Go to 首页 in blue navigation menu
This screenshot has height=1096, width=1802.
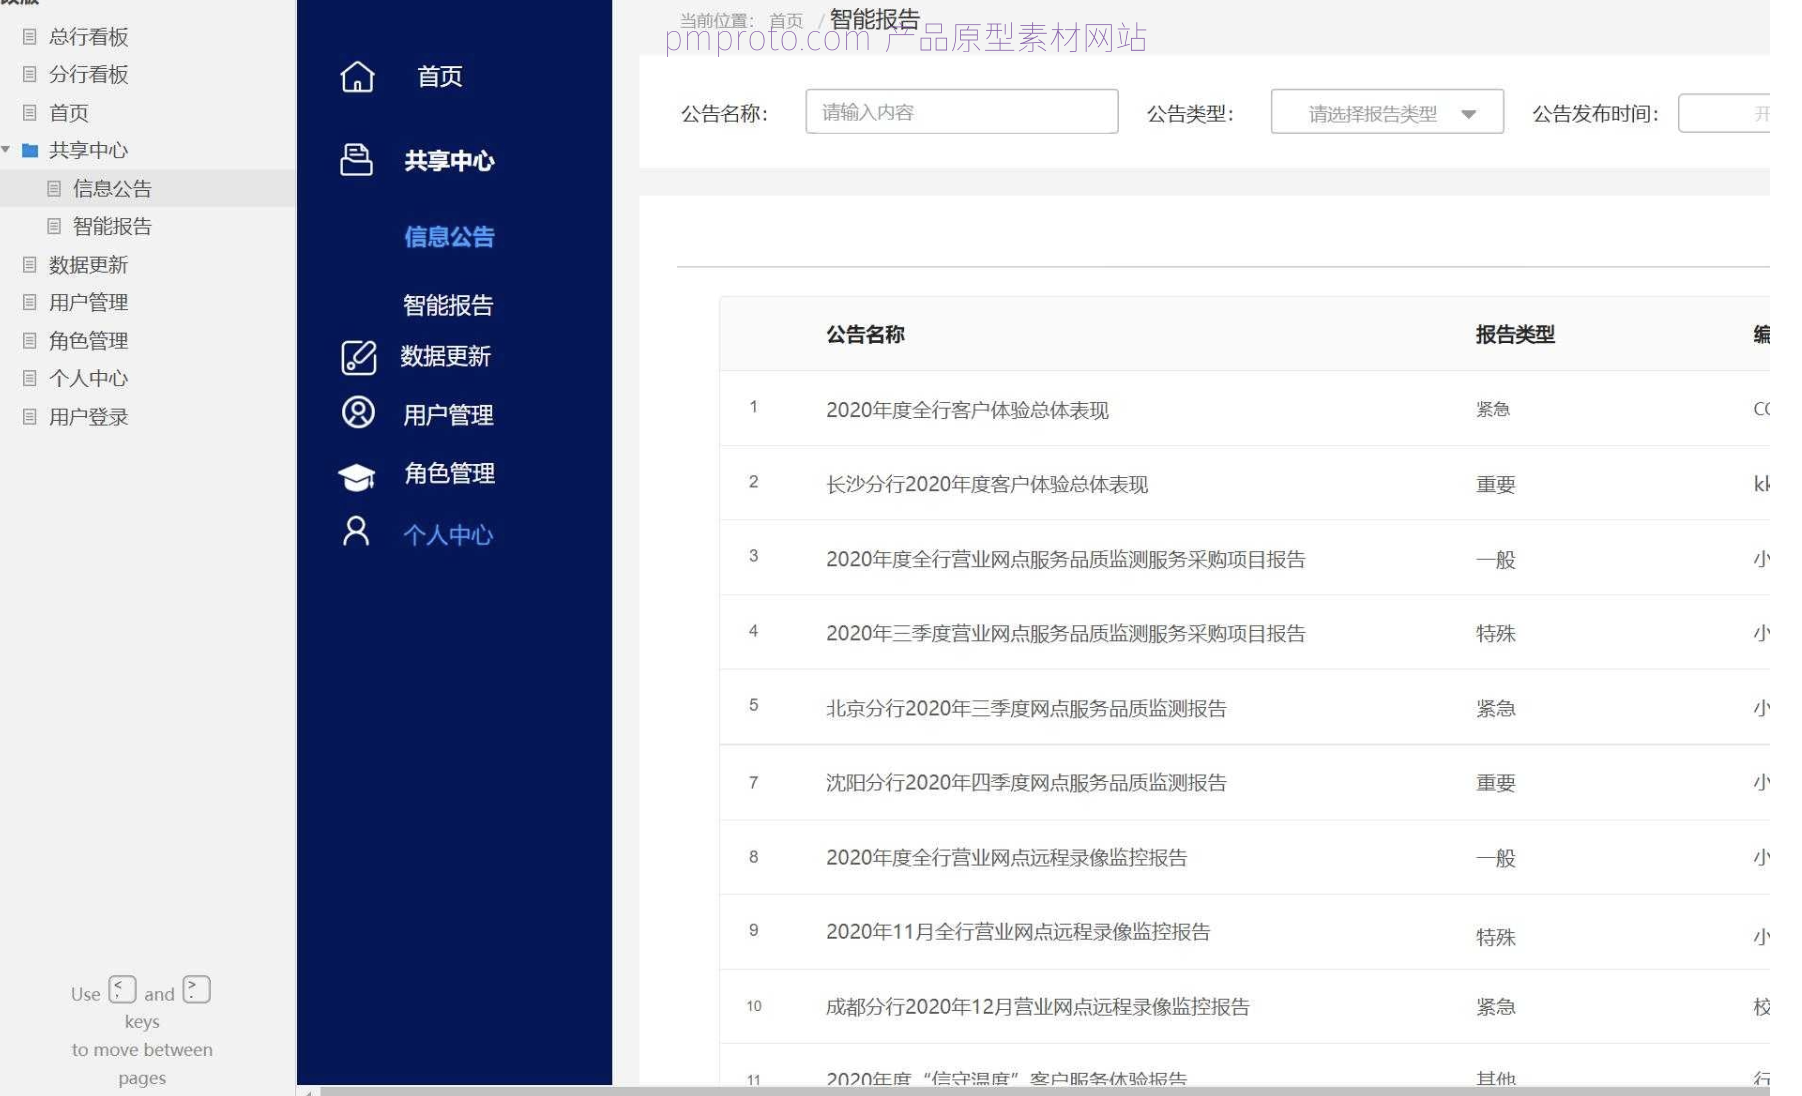pyautogui.click(x=440, y=76)
